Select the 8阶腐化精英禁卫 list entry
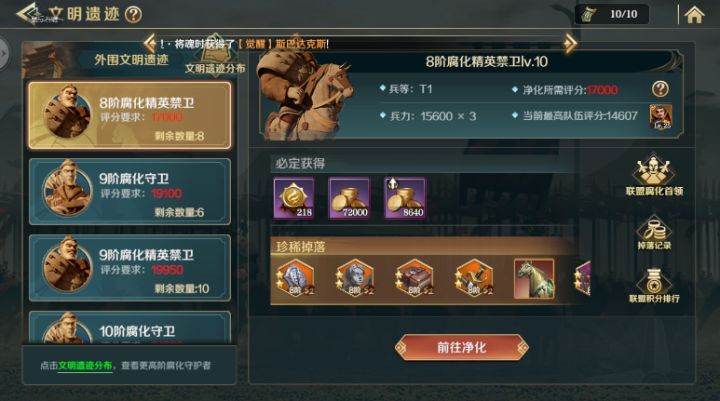720x401 pixels. [129, 116]
